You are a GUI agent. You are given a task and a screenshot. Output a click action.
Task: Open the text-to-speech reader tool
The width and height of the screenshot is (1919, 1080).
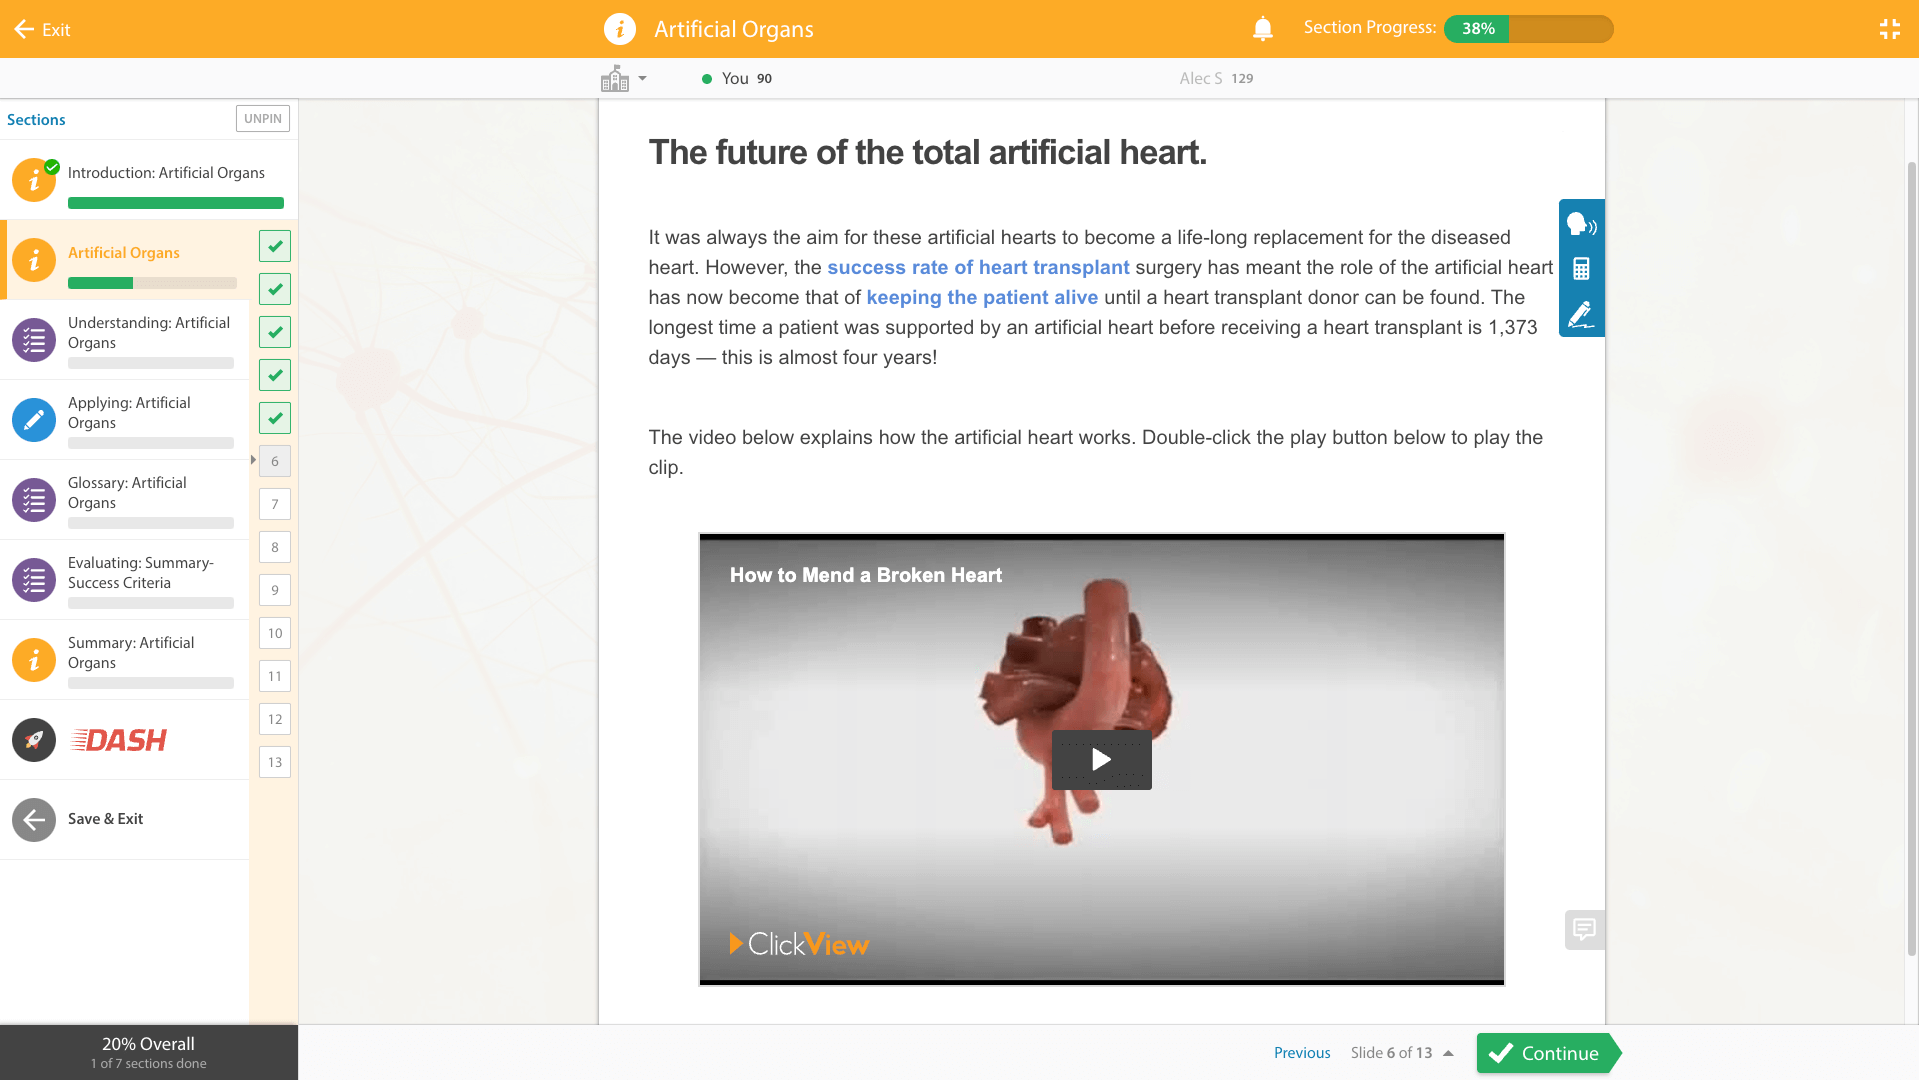1581,224
